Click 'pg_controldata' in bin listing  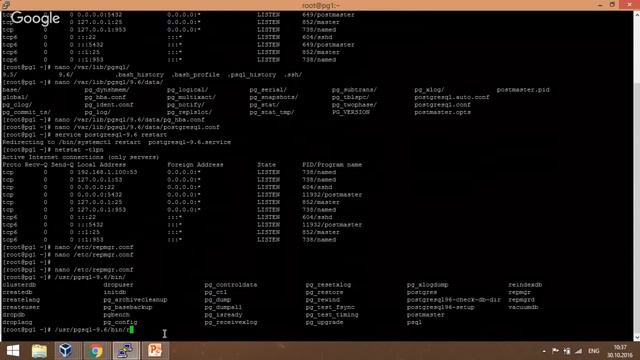231,284
